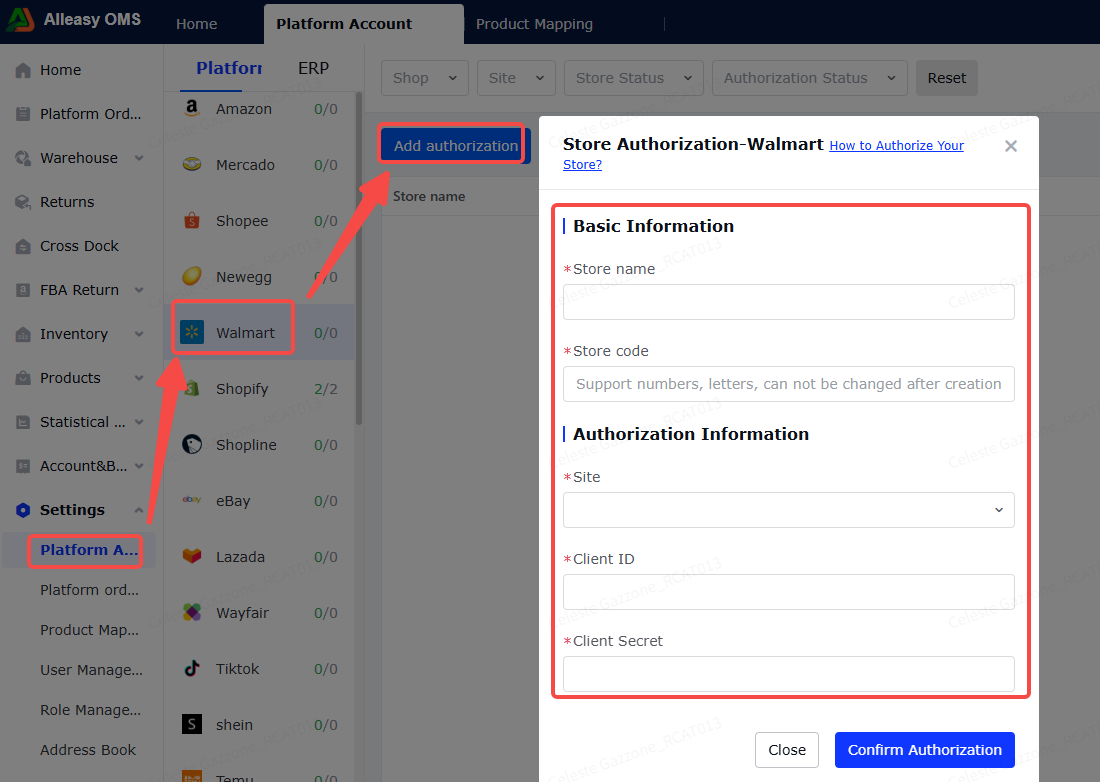1100x782 pixels.
Task: Open Platform ord... settings submenu item
Action: (89, 590)
